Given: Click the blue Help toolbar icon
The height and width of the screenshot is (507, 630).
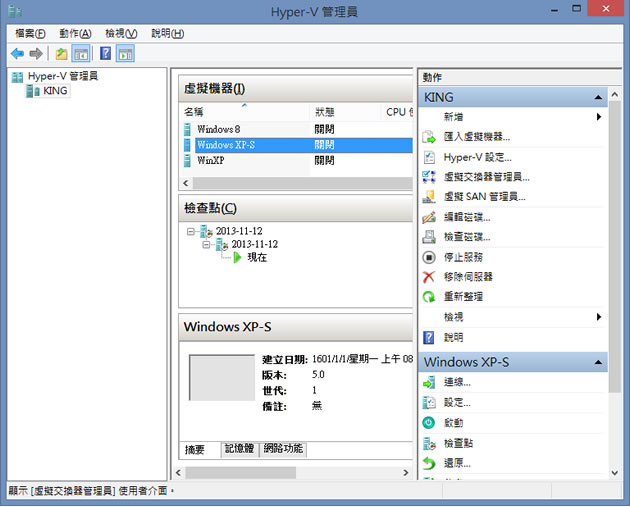Looking at the screenshot, I should coord(105,53).
